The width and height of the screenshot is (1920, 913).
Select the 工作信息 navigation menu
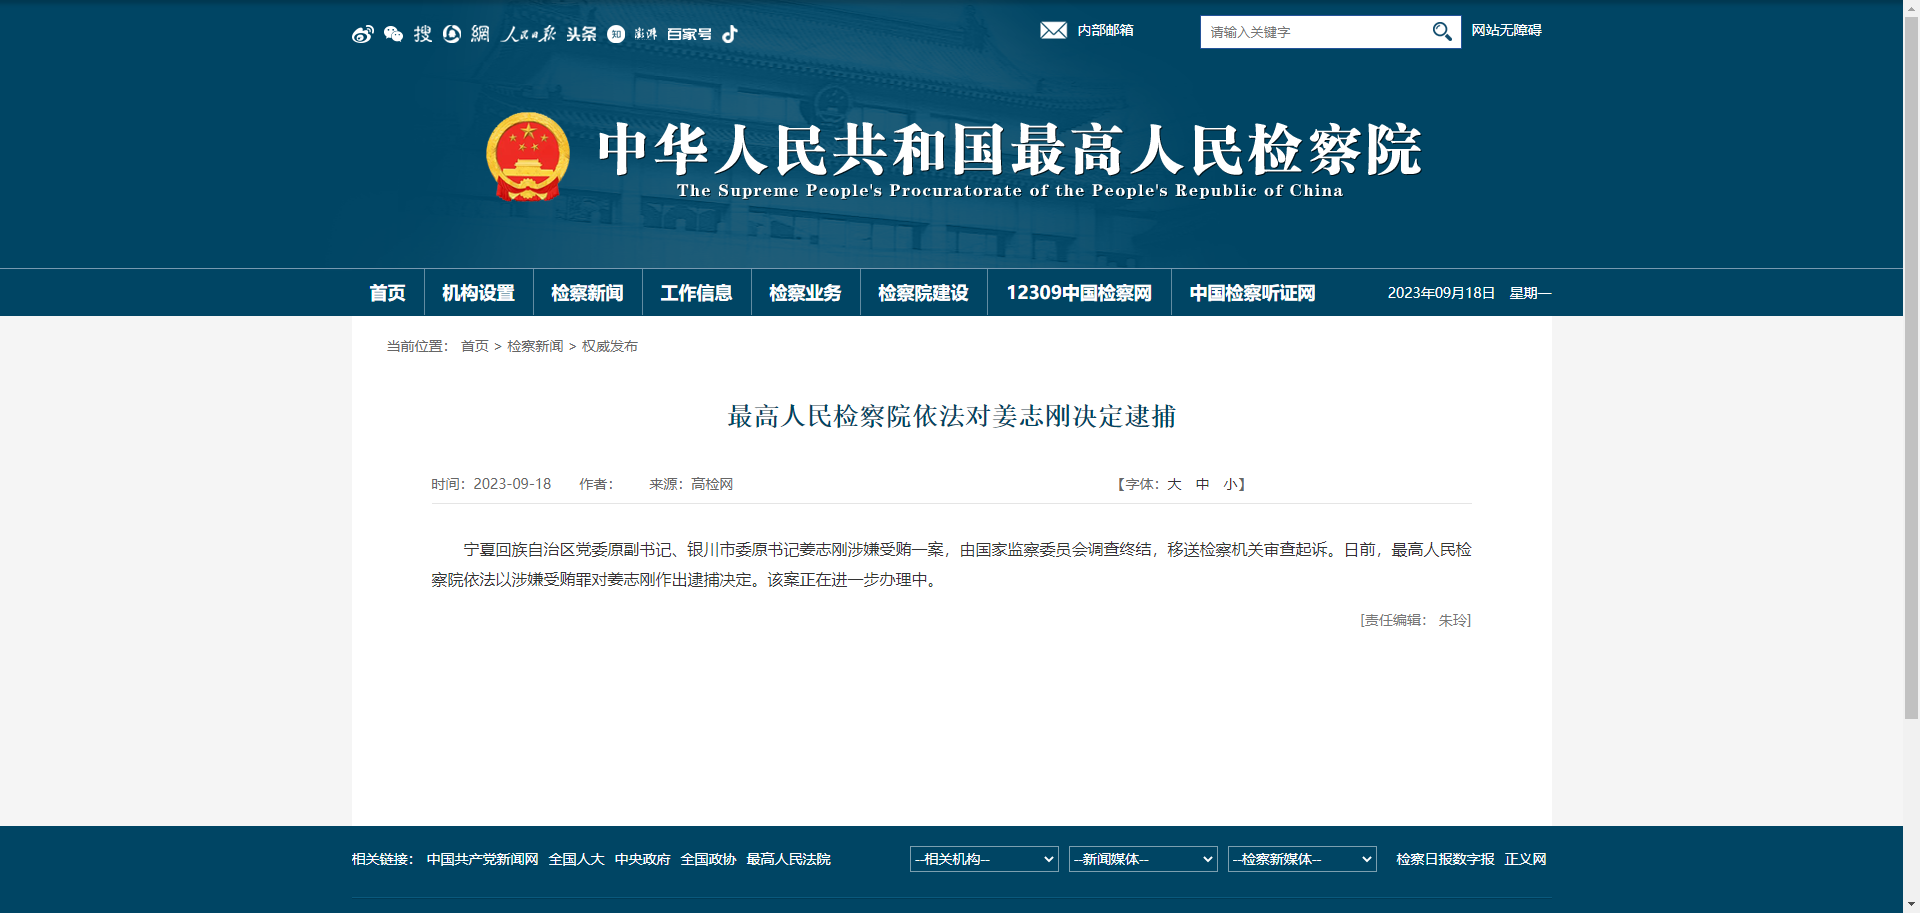point(696,292)
